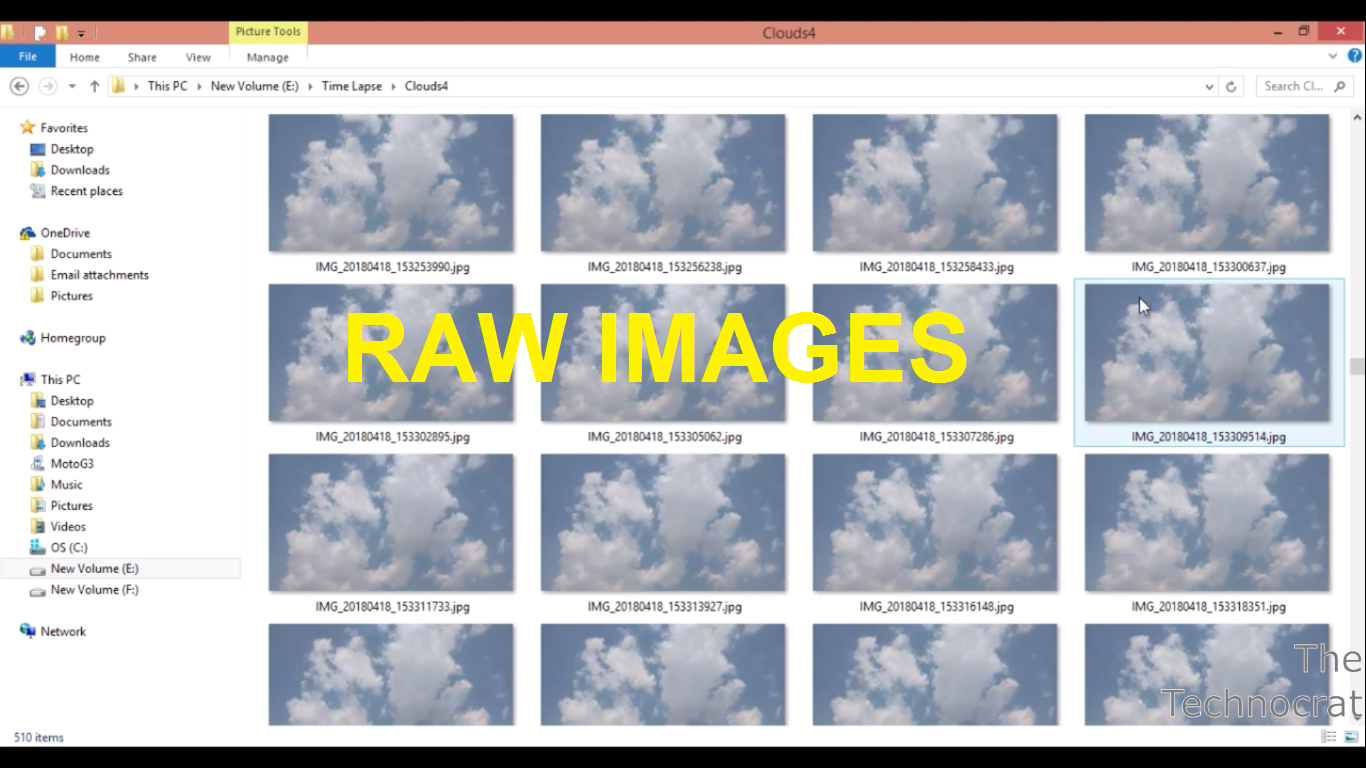This screenshot has height=768, width=1366.
Task: Open New Volume (F:) drive
Action: click(x=92, y=589)
